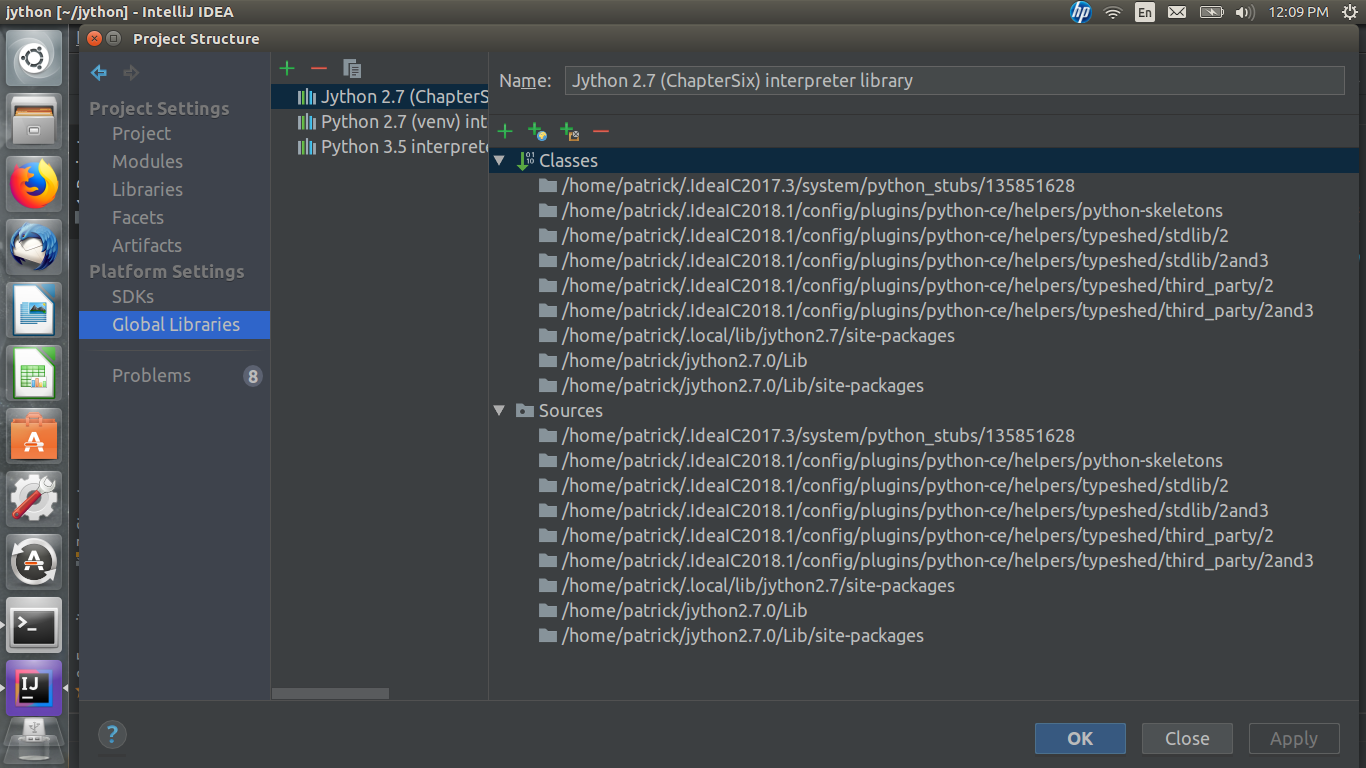1366x768 pixels.
Task: Open Problems to view the 8 issues
Action: (x=151, y=375)
